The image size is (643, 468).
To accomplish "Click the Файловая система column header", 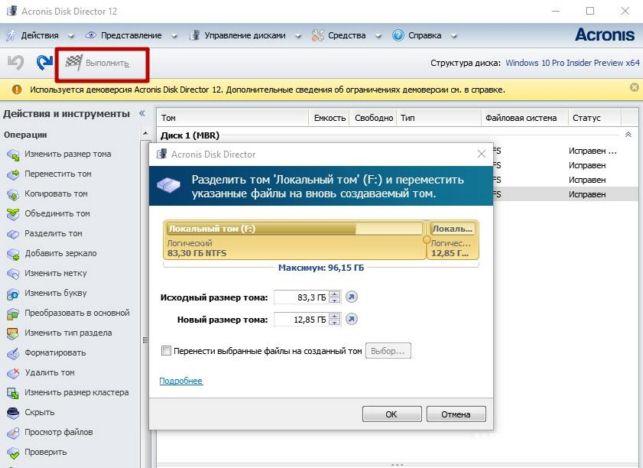I will (x=524, y=118).
